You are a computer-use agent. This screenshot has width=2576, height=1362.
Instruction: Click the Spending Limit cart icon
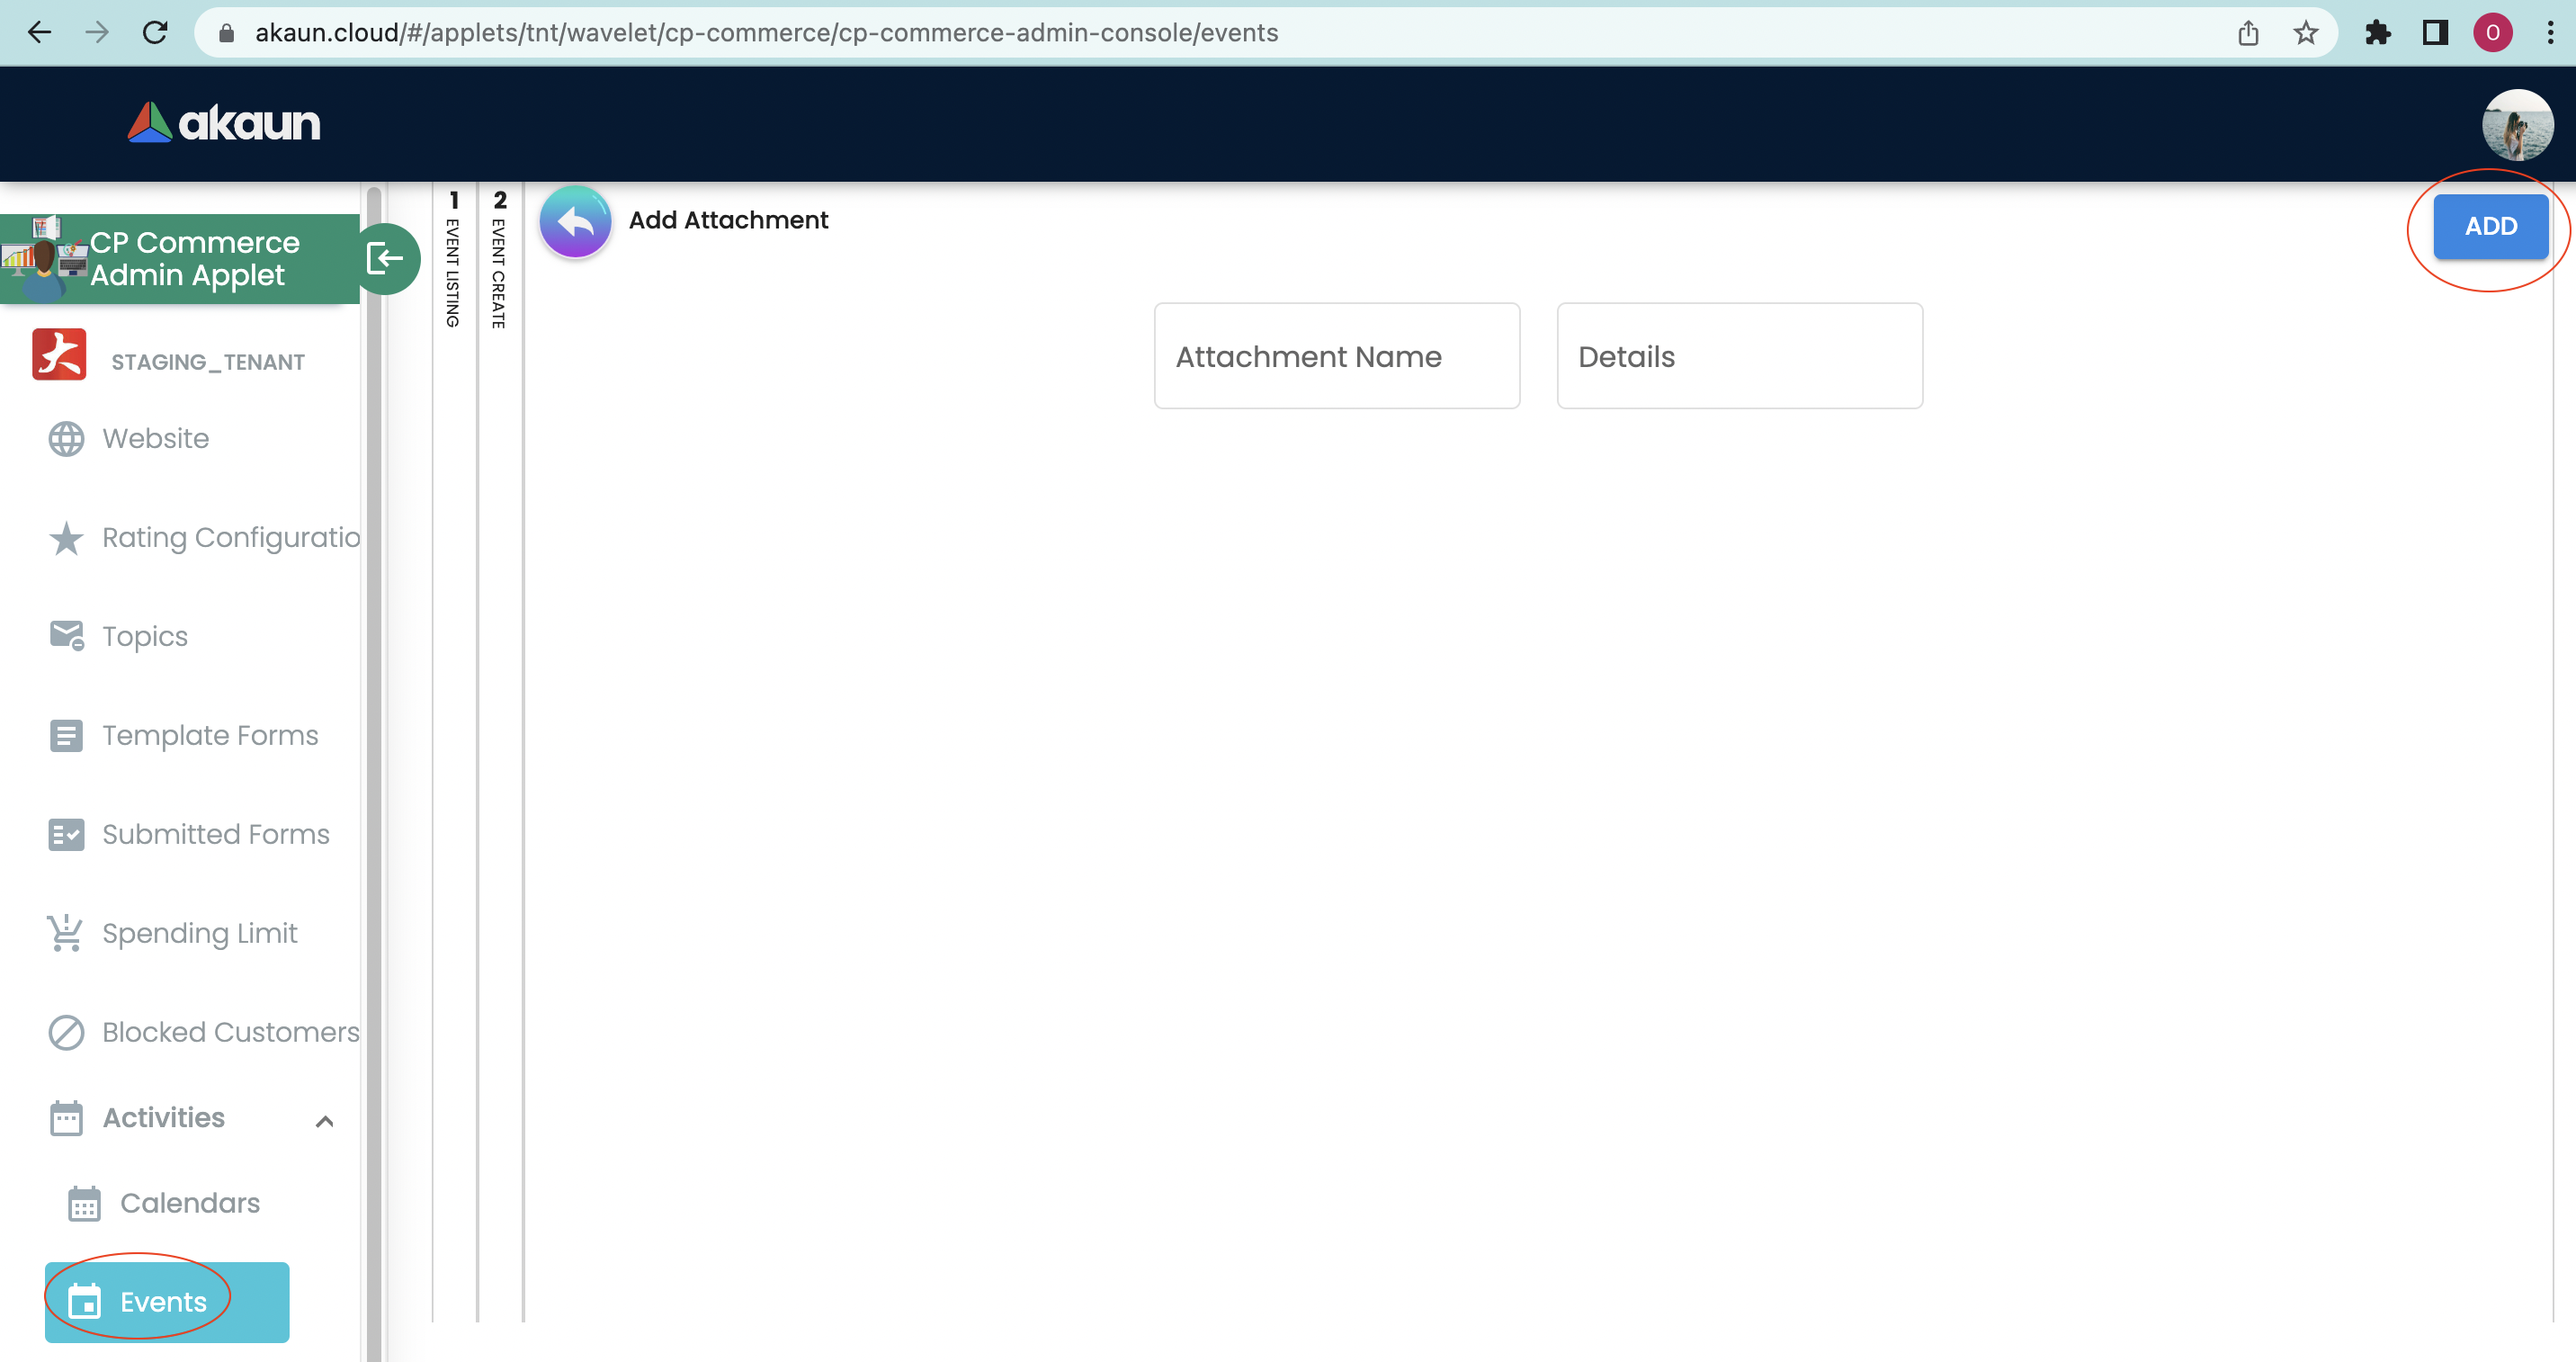point(66,933)
